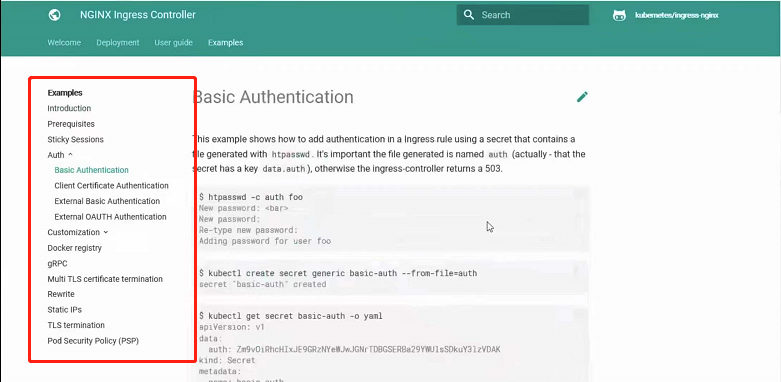Open Pod Security Policy (PSP) page
The height and width of the screenshot is (382, 781).
pyautogui.click(x=93, y=341)
